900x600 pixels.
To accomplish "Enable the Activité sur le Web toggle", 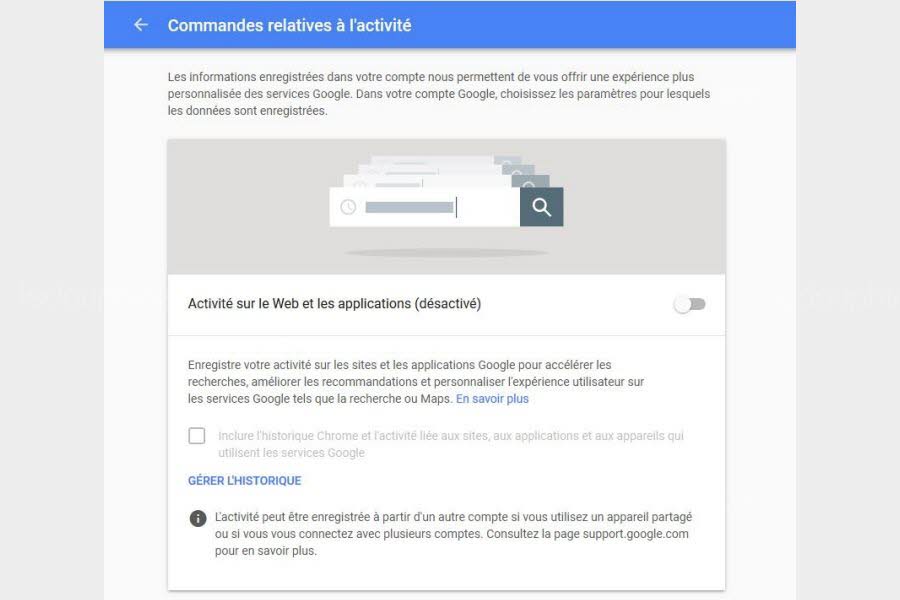I will [x=690, y=304].
